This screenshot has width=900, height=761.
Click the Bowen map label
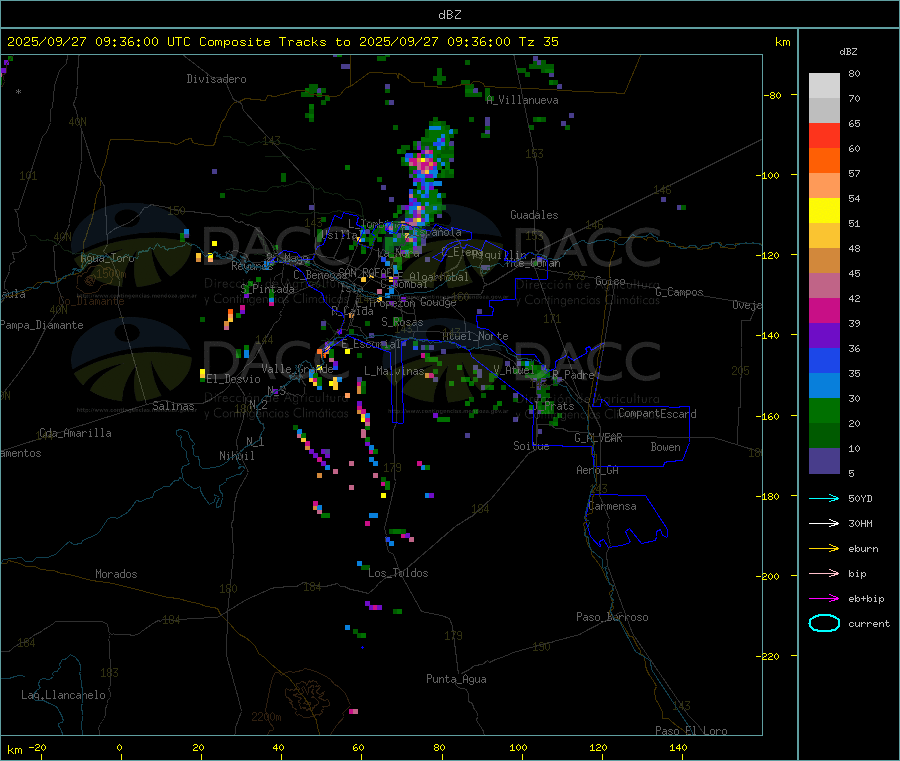click(665, 447)
